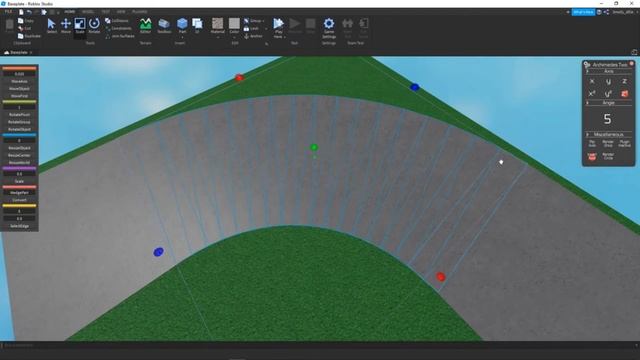Collapse the Angle section
The height and width of the screenshot is (360, 640).
pyautogui.click(x=588, y=102)
